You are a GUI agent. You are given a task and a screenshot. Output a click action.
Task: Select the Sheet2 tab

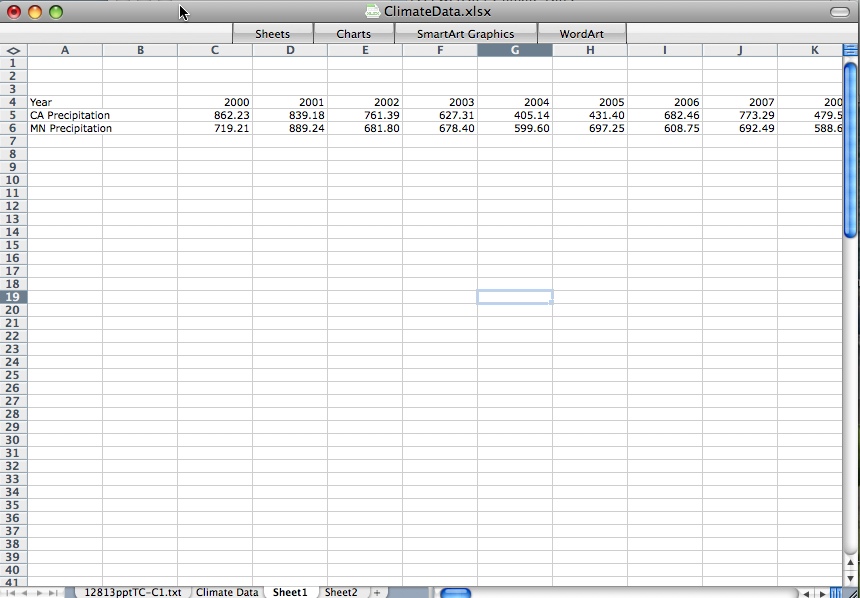341,592
